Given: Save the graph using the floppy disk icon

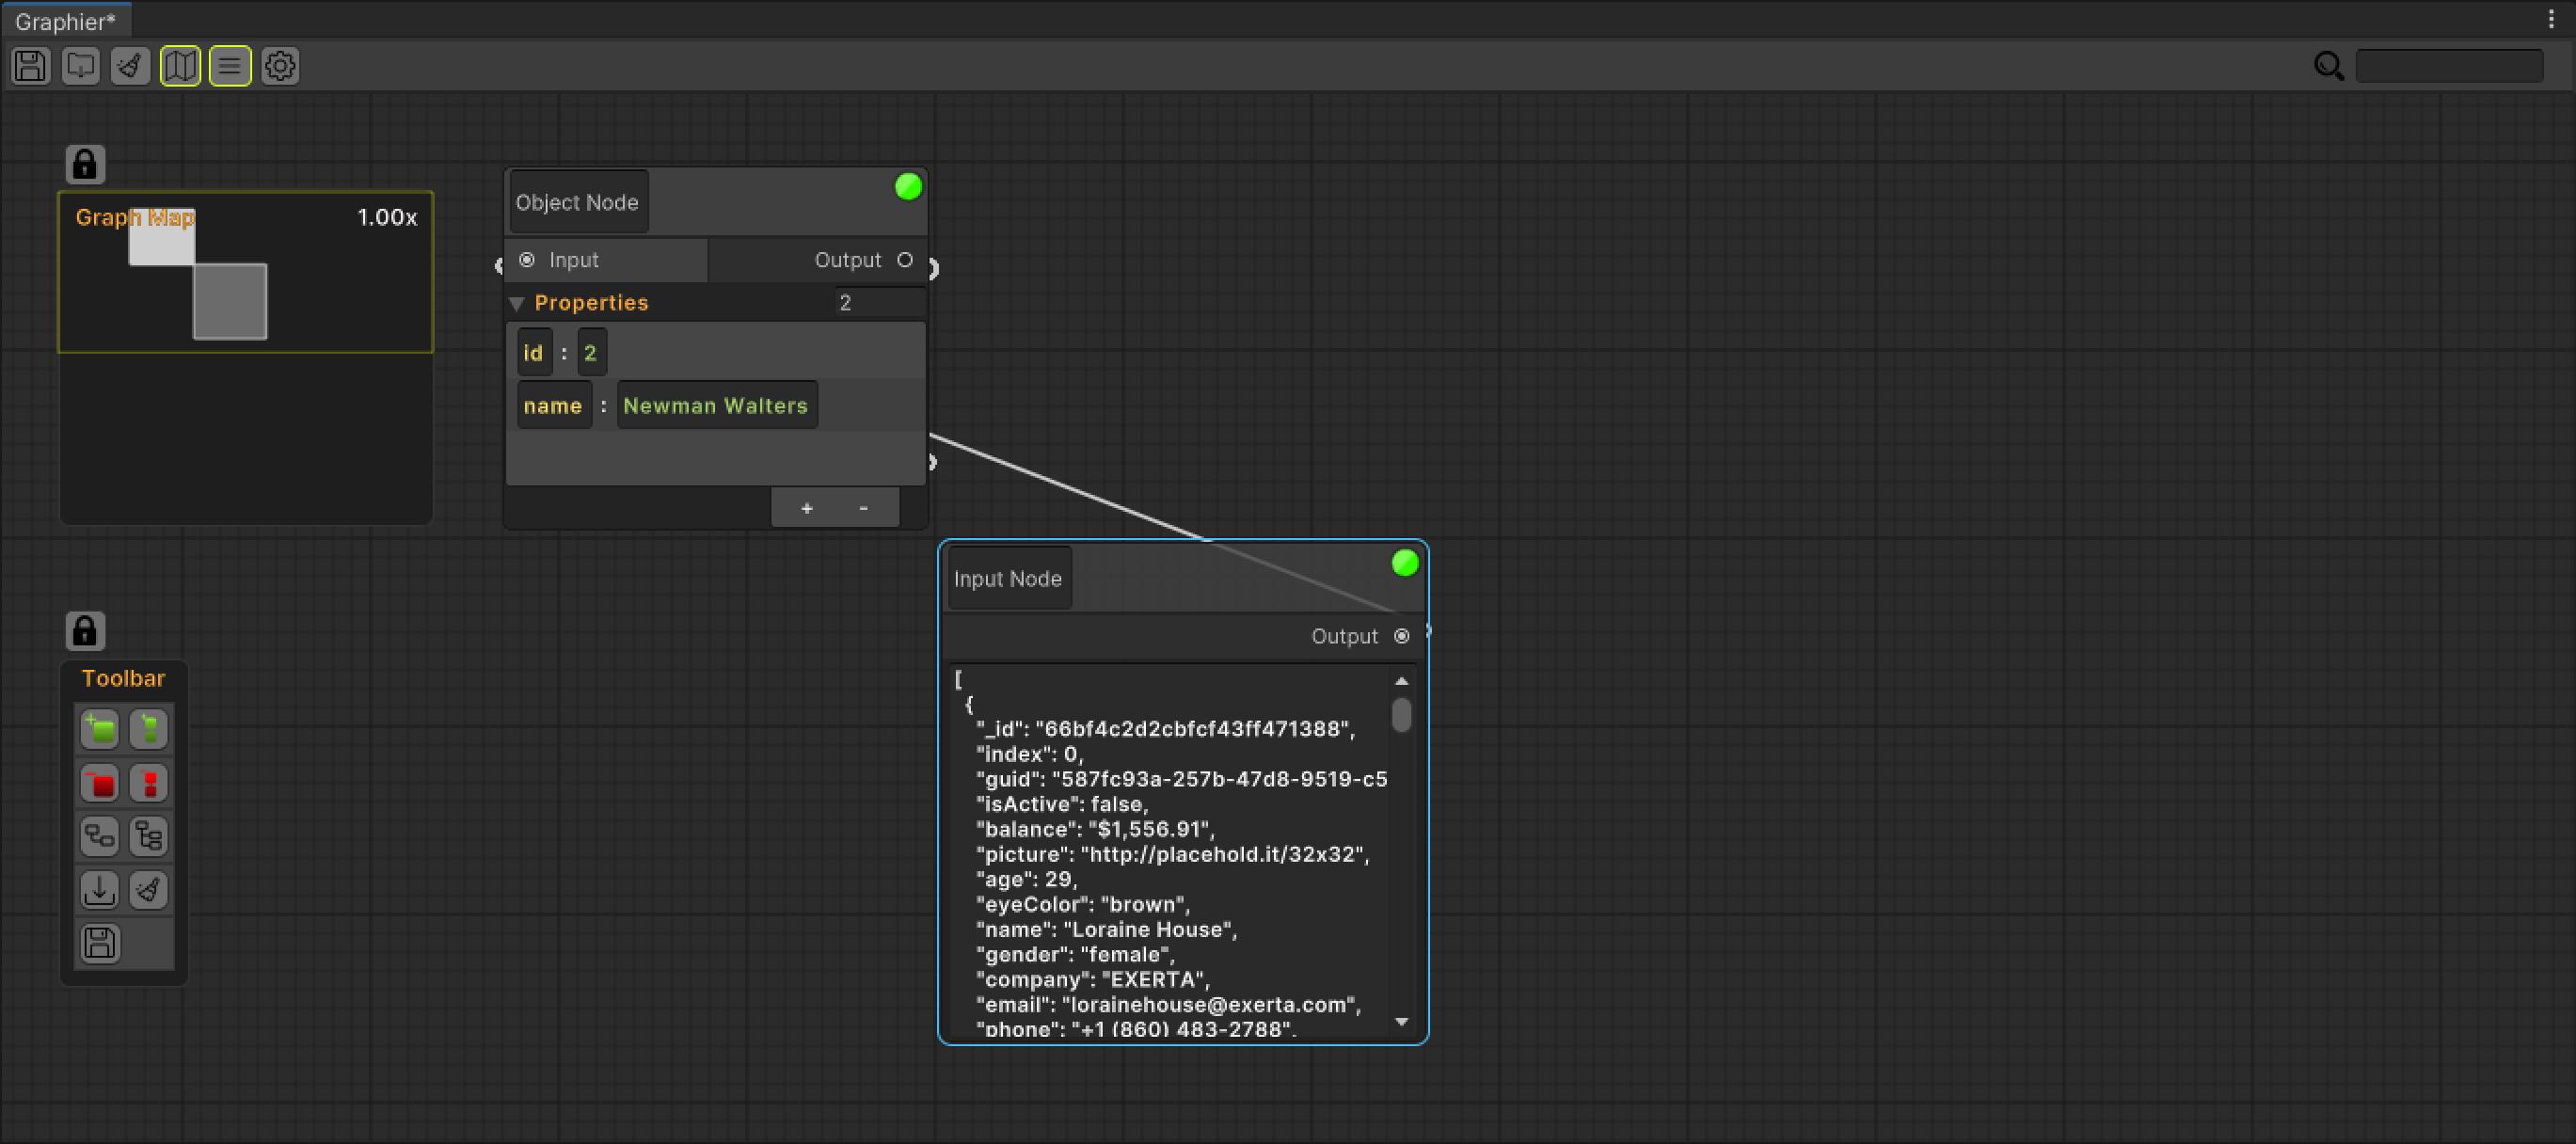Looking at the screenshot, I should 29,66.
